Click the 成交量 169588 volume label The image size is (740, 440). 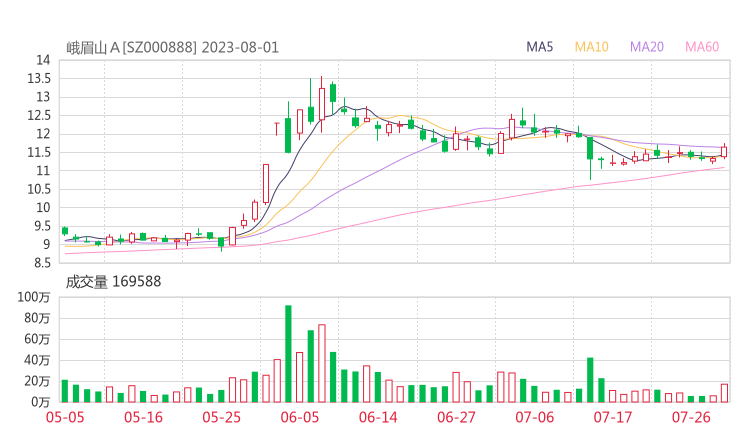point(113,282)
